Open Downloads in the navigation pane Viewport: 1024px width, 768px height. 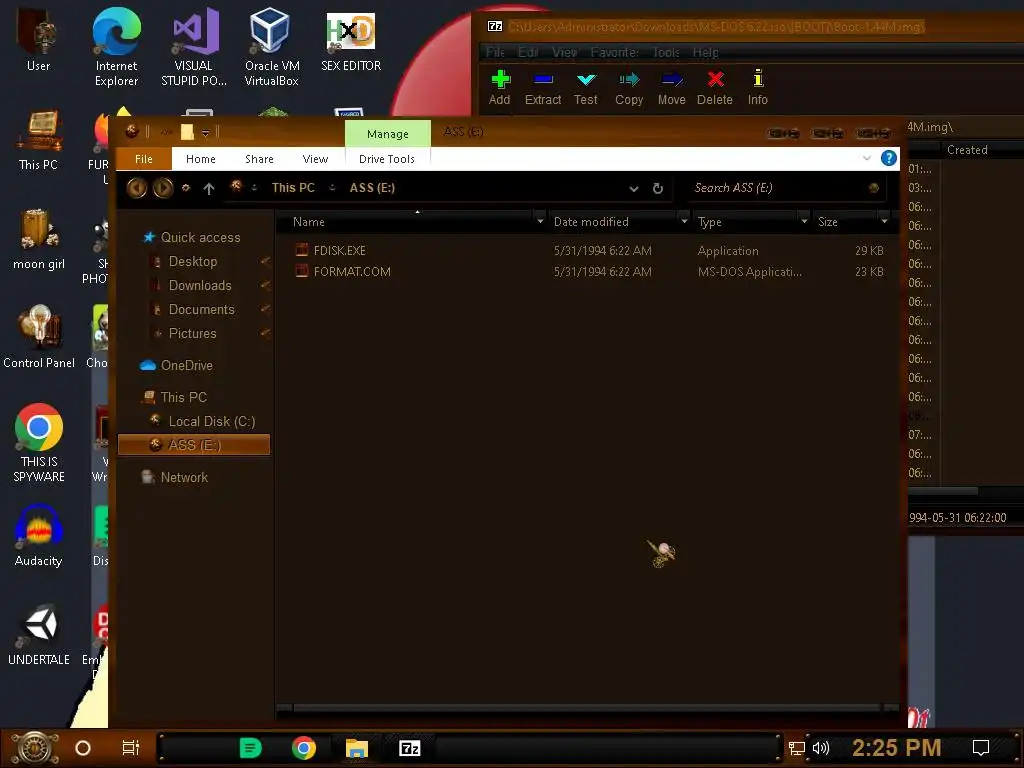pos(200,285)
